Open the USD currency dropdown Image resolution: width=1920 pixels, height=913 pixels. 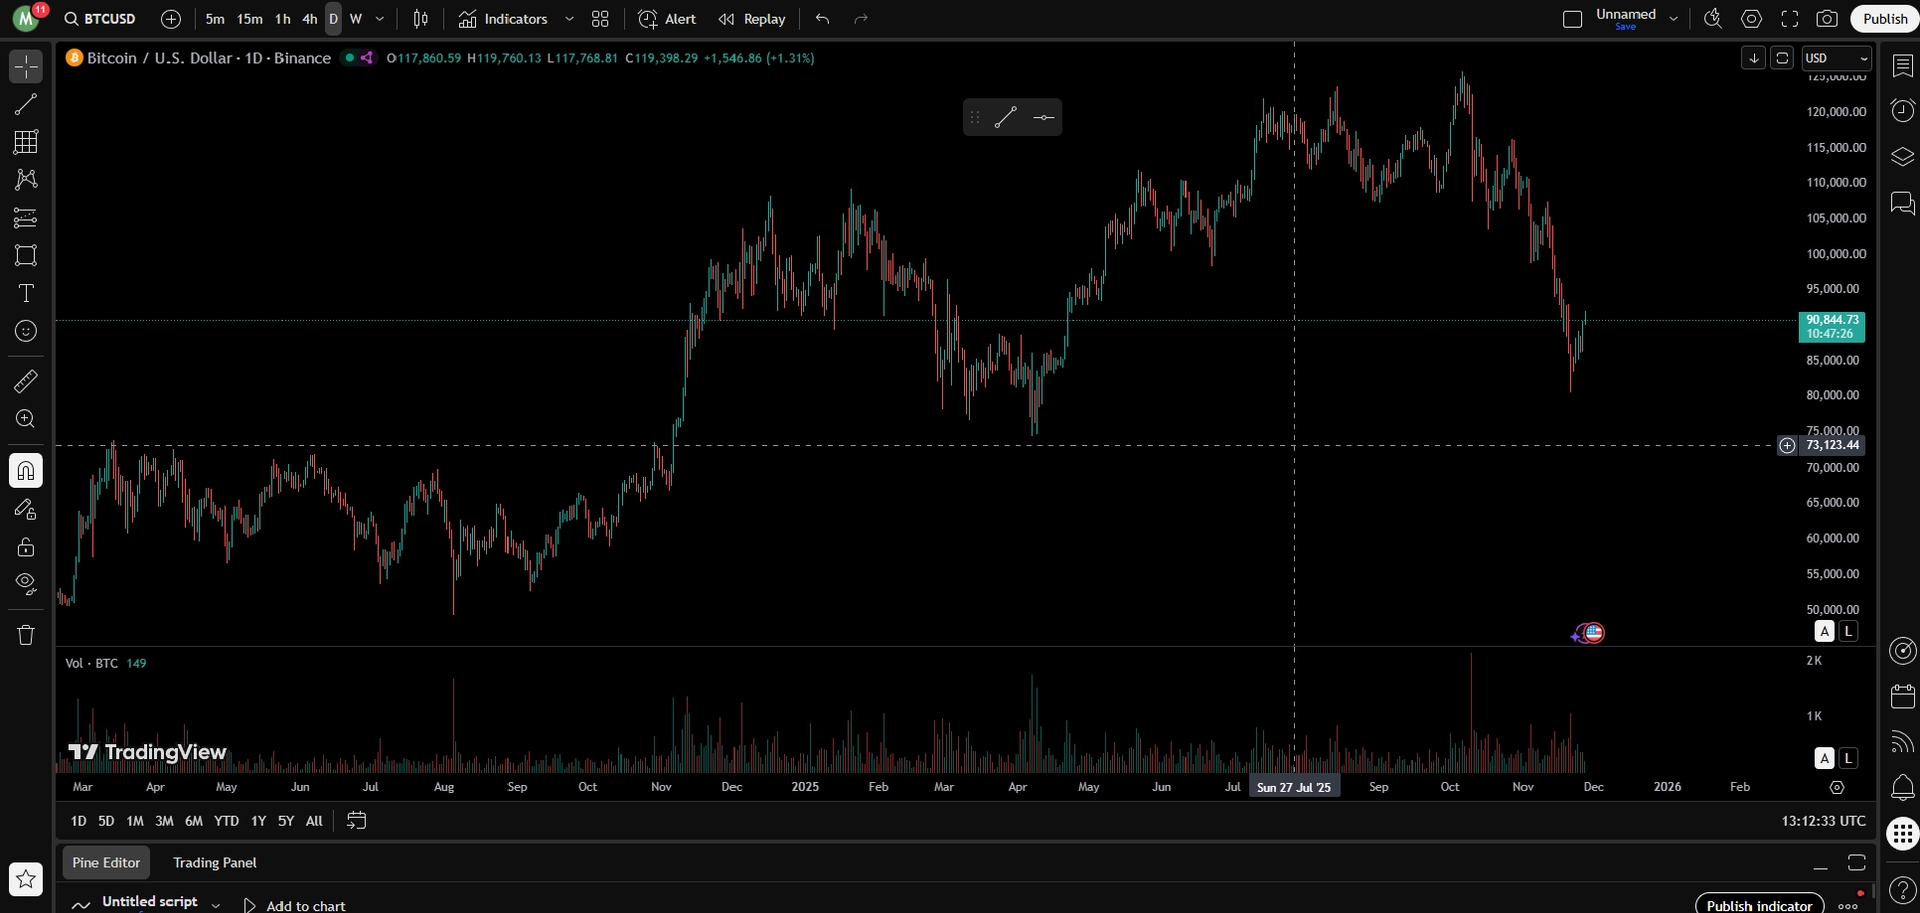[1836, 58]
